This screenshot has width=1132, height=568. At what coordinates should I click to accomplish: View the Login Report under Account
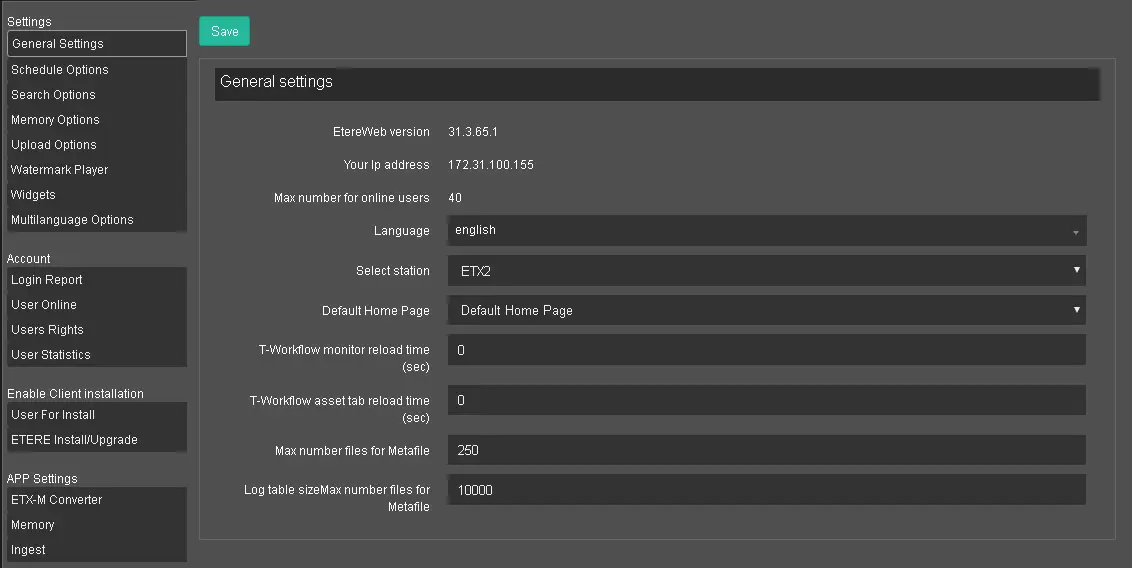[x=47, y=280]
